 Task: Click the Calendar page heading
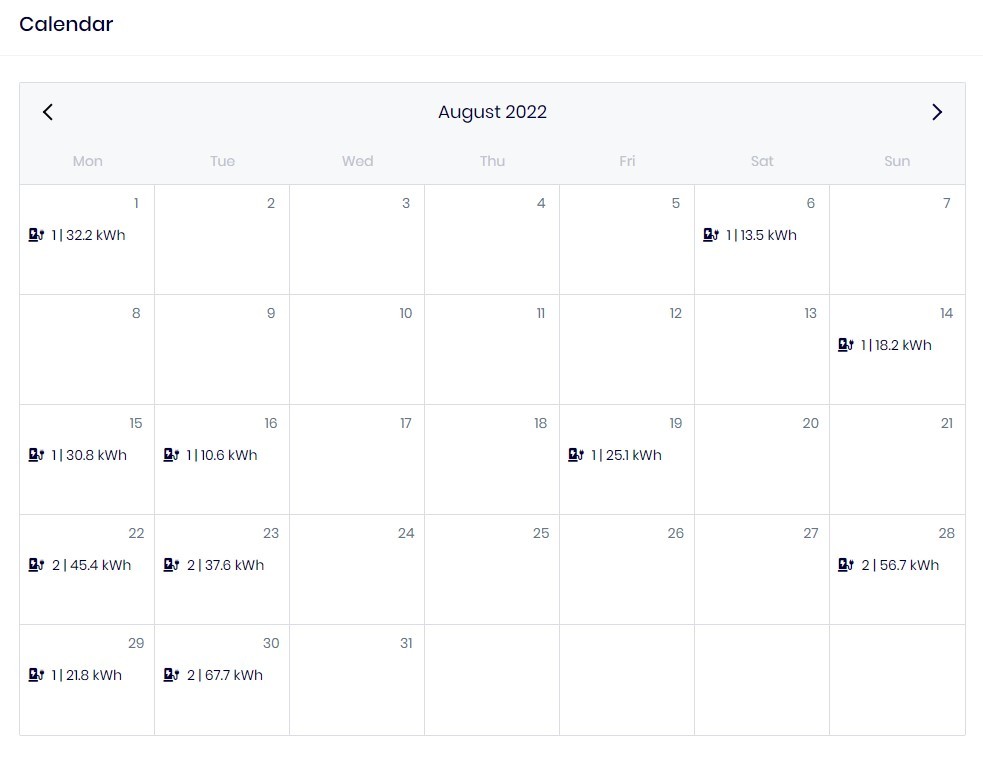[66, 24]
